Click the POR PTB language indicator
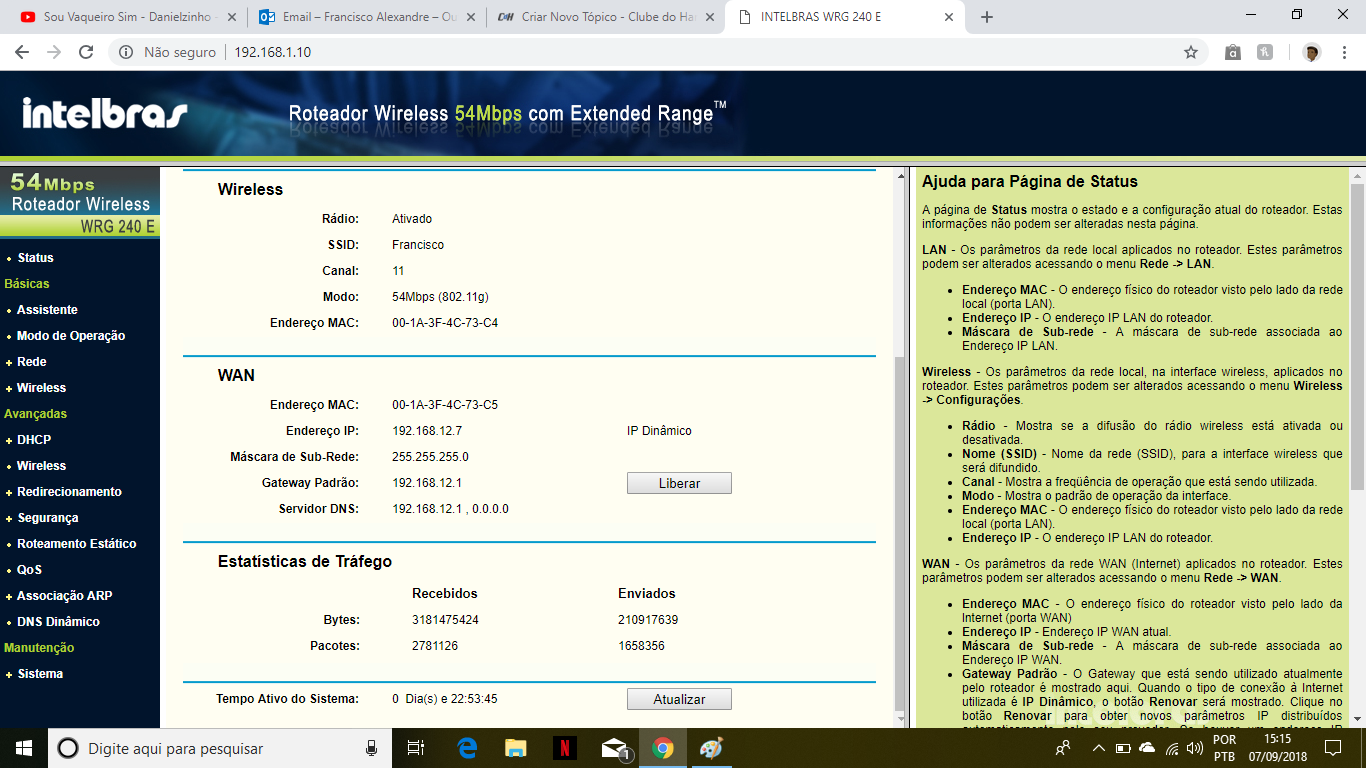The height and width of the screenshot is (768, 1366). click(x=1224, y=748)
